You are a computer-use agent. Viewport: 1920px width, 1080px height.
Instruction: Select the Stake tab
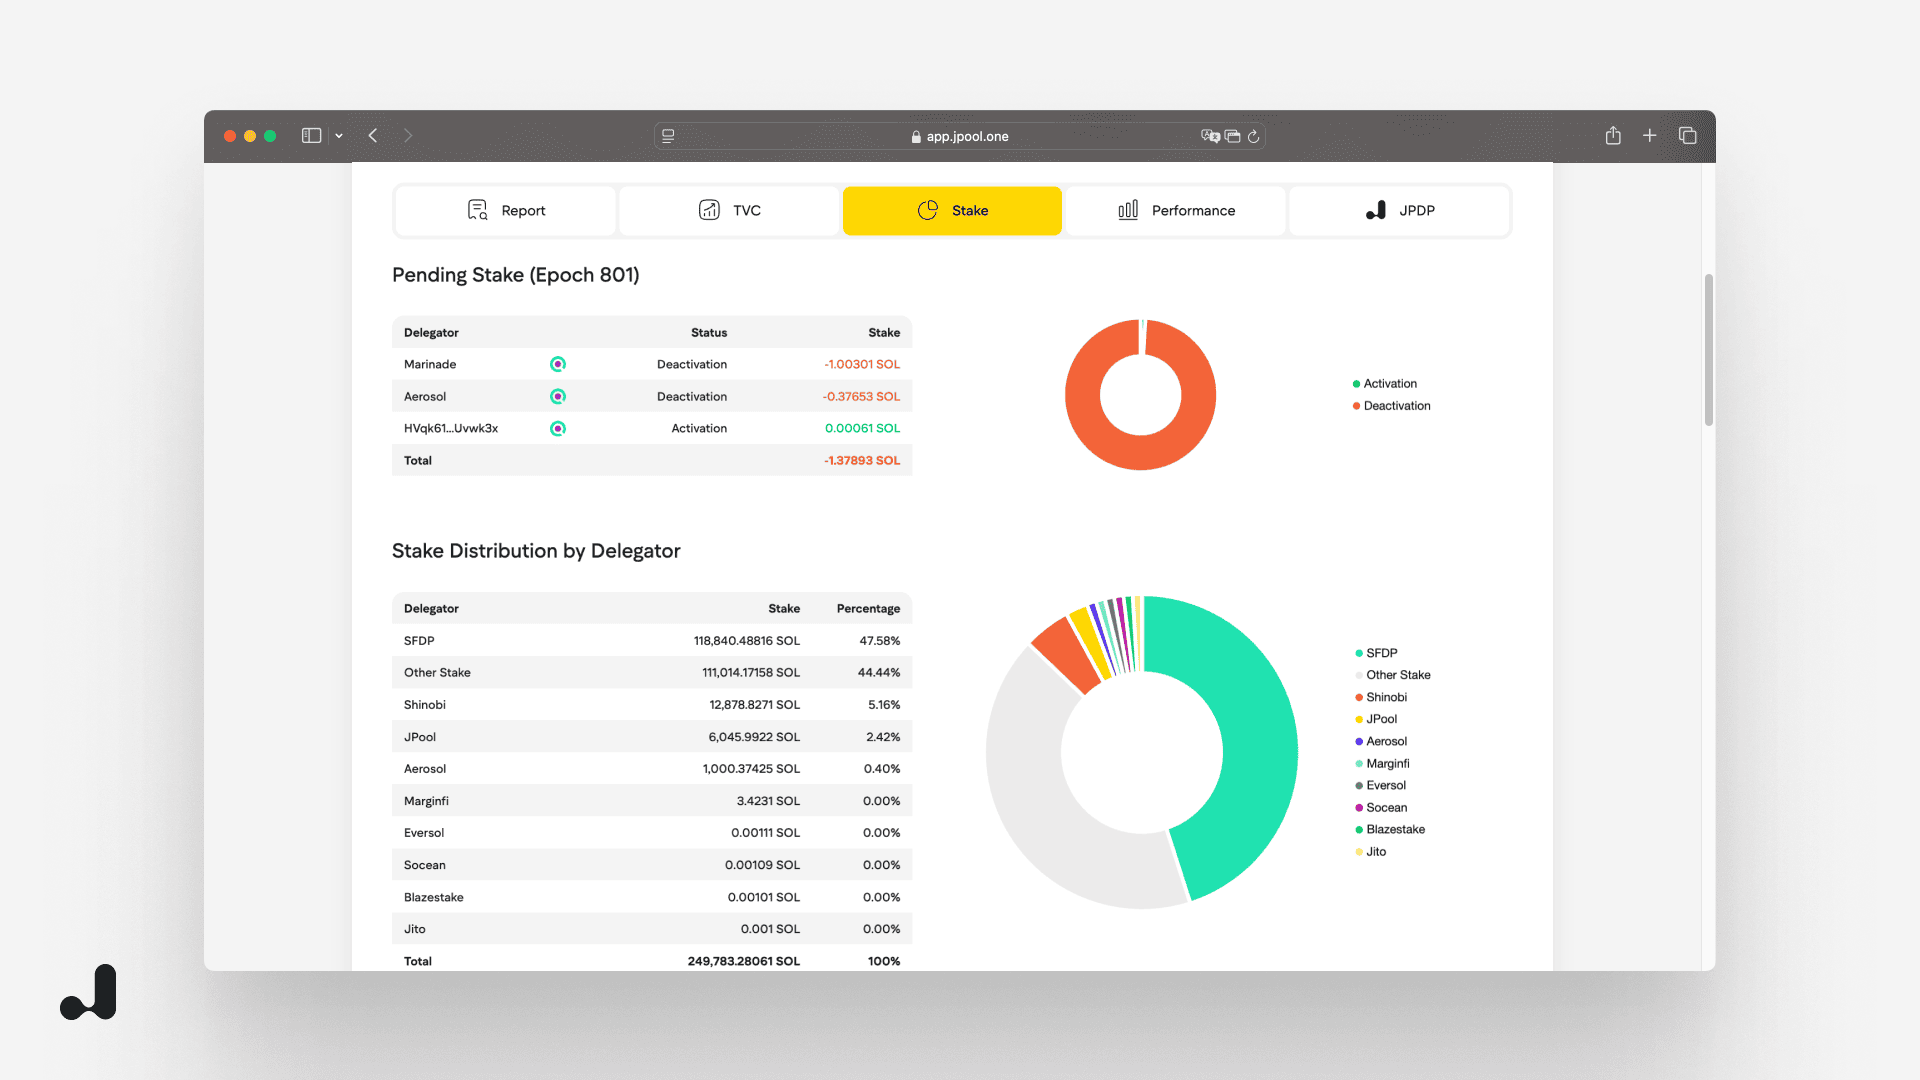point(952,210)
